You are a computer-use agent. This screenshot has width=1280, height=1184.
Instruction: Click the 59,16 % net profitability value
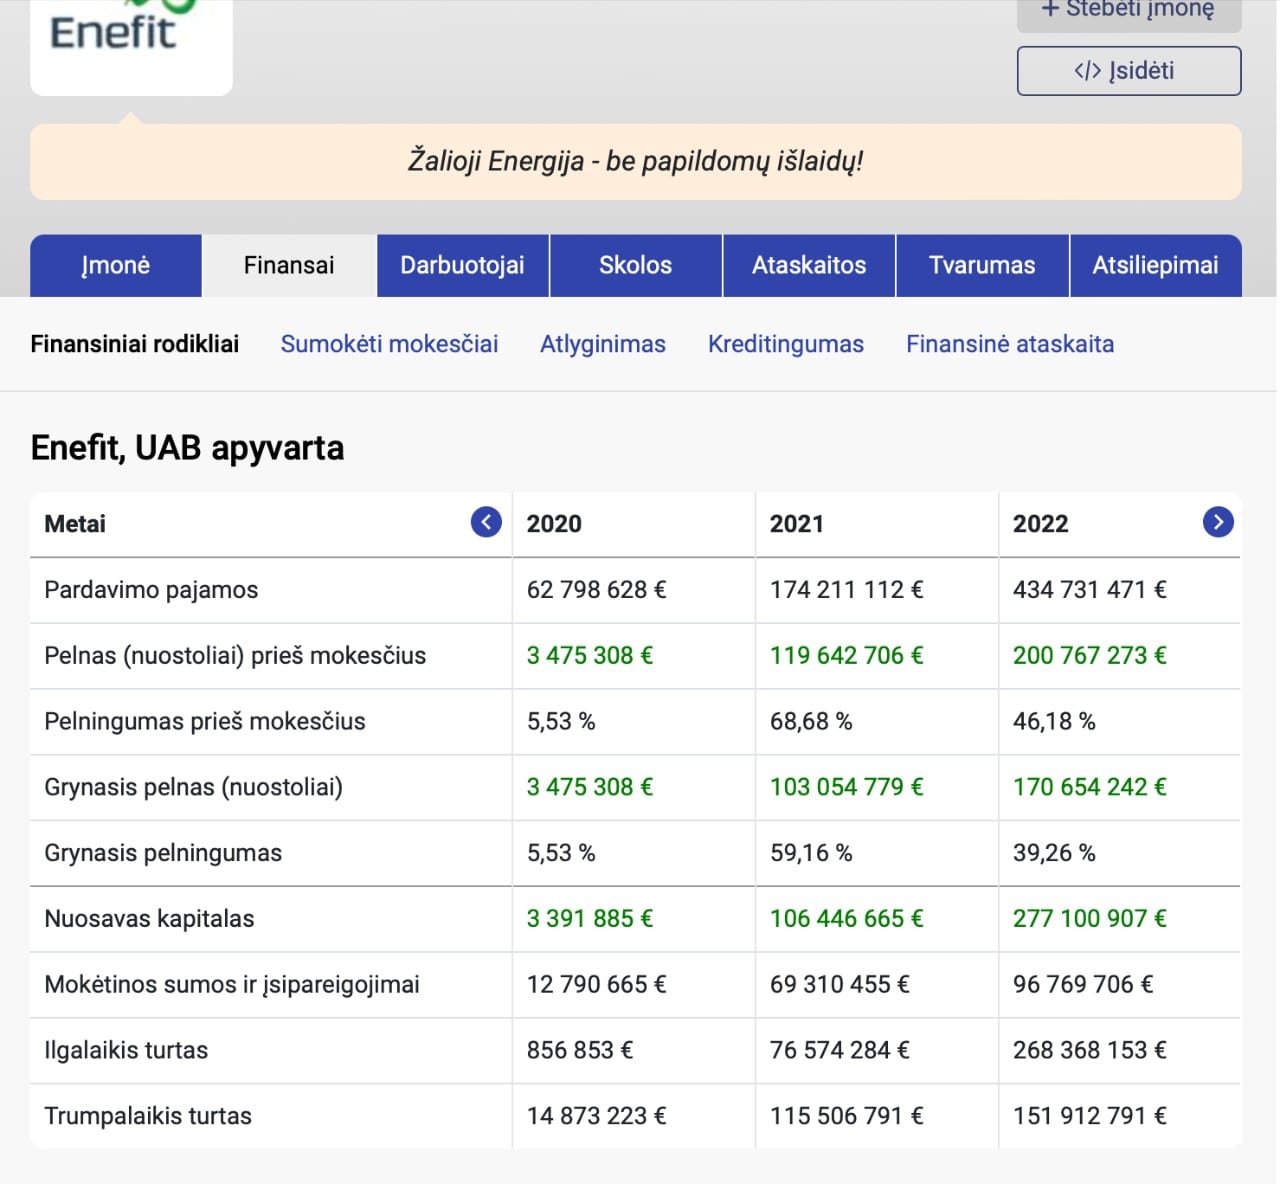811,853
